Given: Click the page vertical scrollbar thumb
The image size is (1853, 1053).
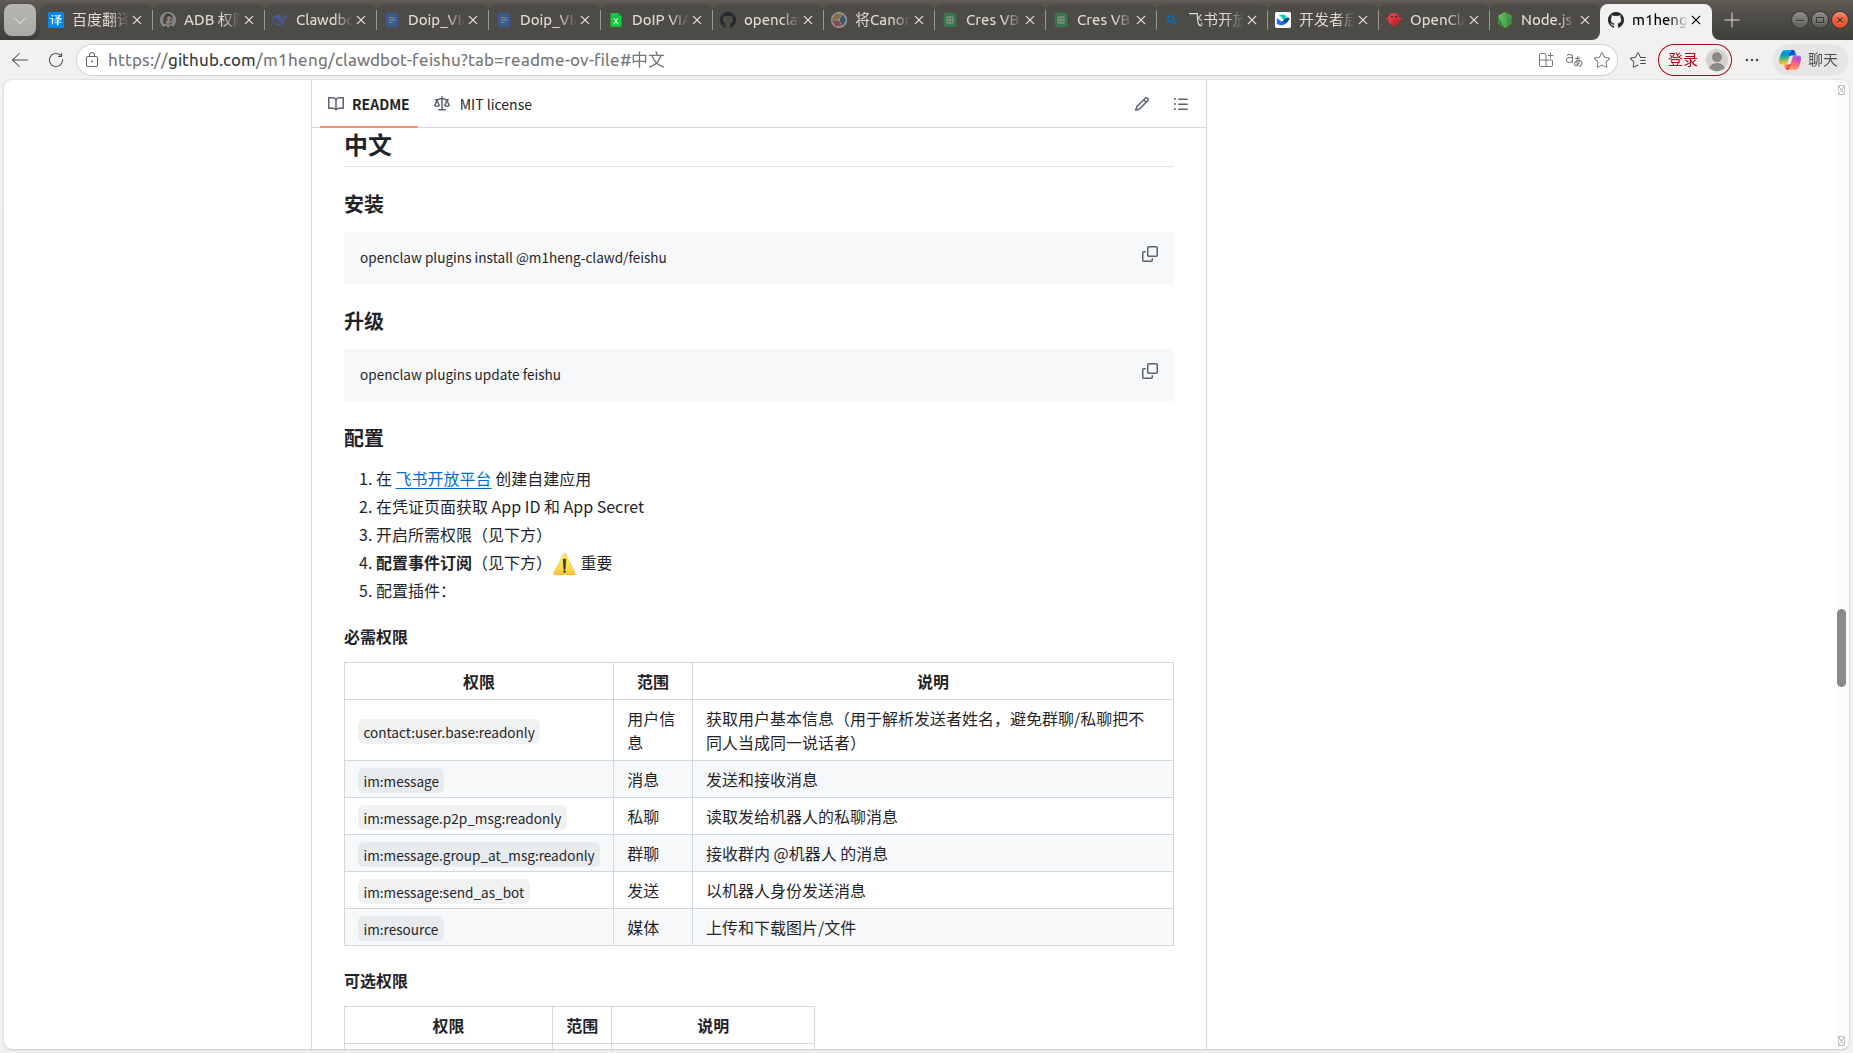Looking at the screenshot, I should click(1840, 647).
